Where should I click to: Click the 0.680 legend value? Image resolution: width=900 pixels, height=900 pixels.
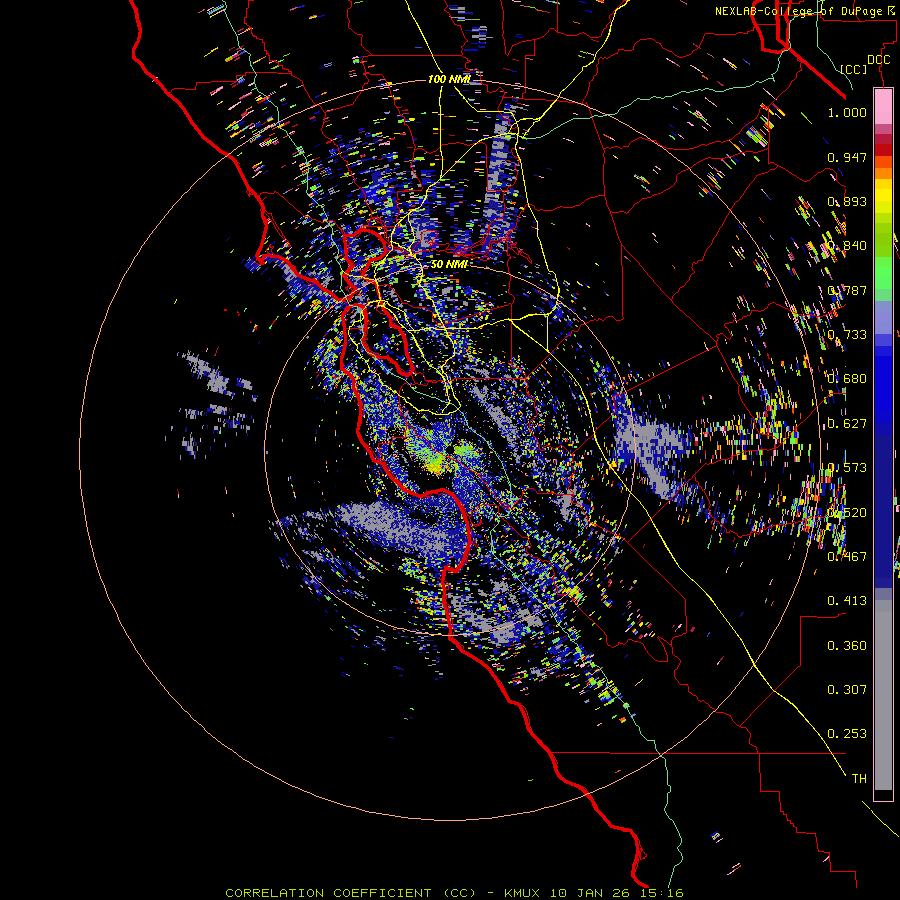point(847,379)
